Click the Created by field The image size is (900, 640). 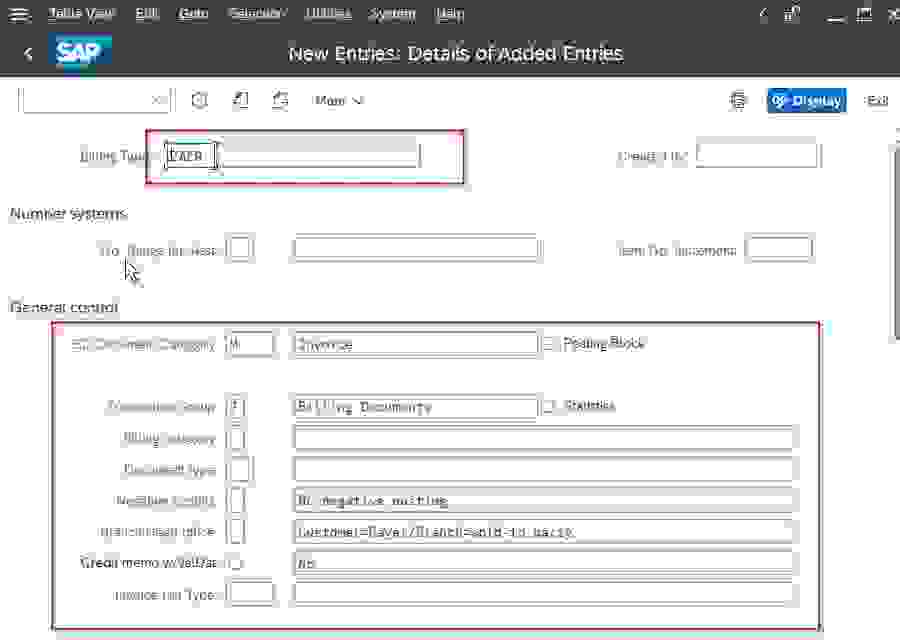(757, 156)
